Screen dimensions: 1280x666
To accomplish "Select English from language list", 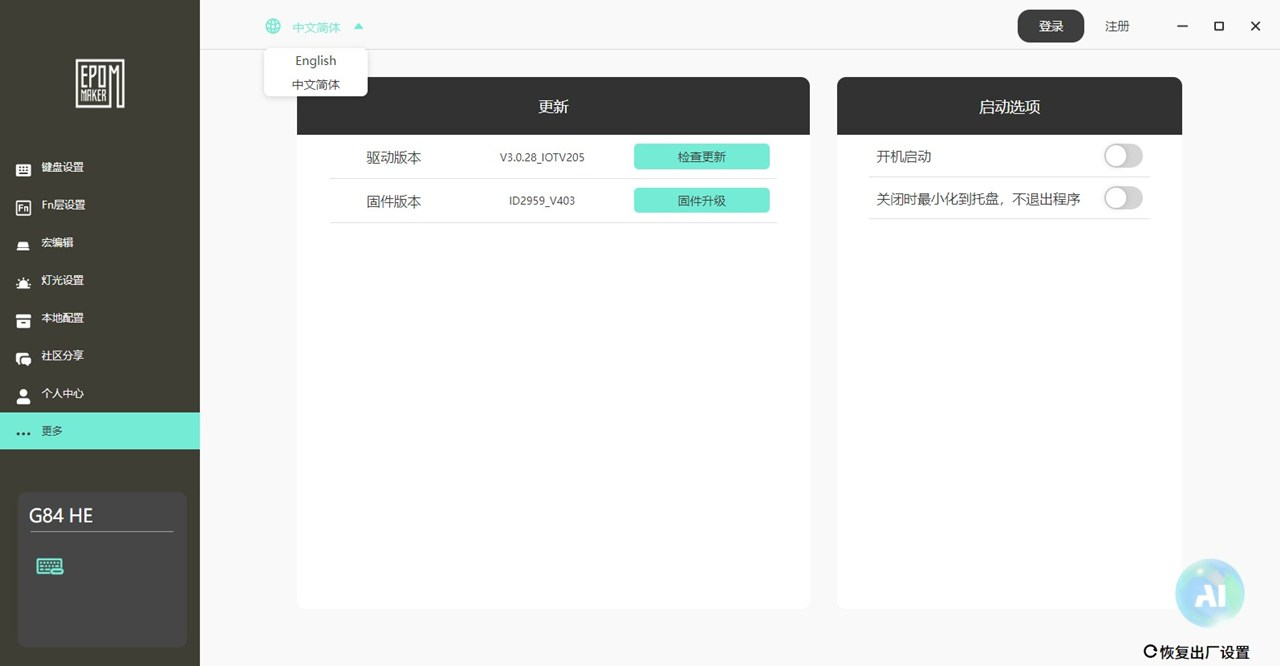I will [315, 61].
